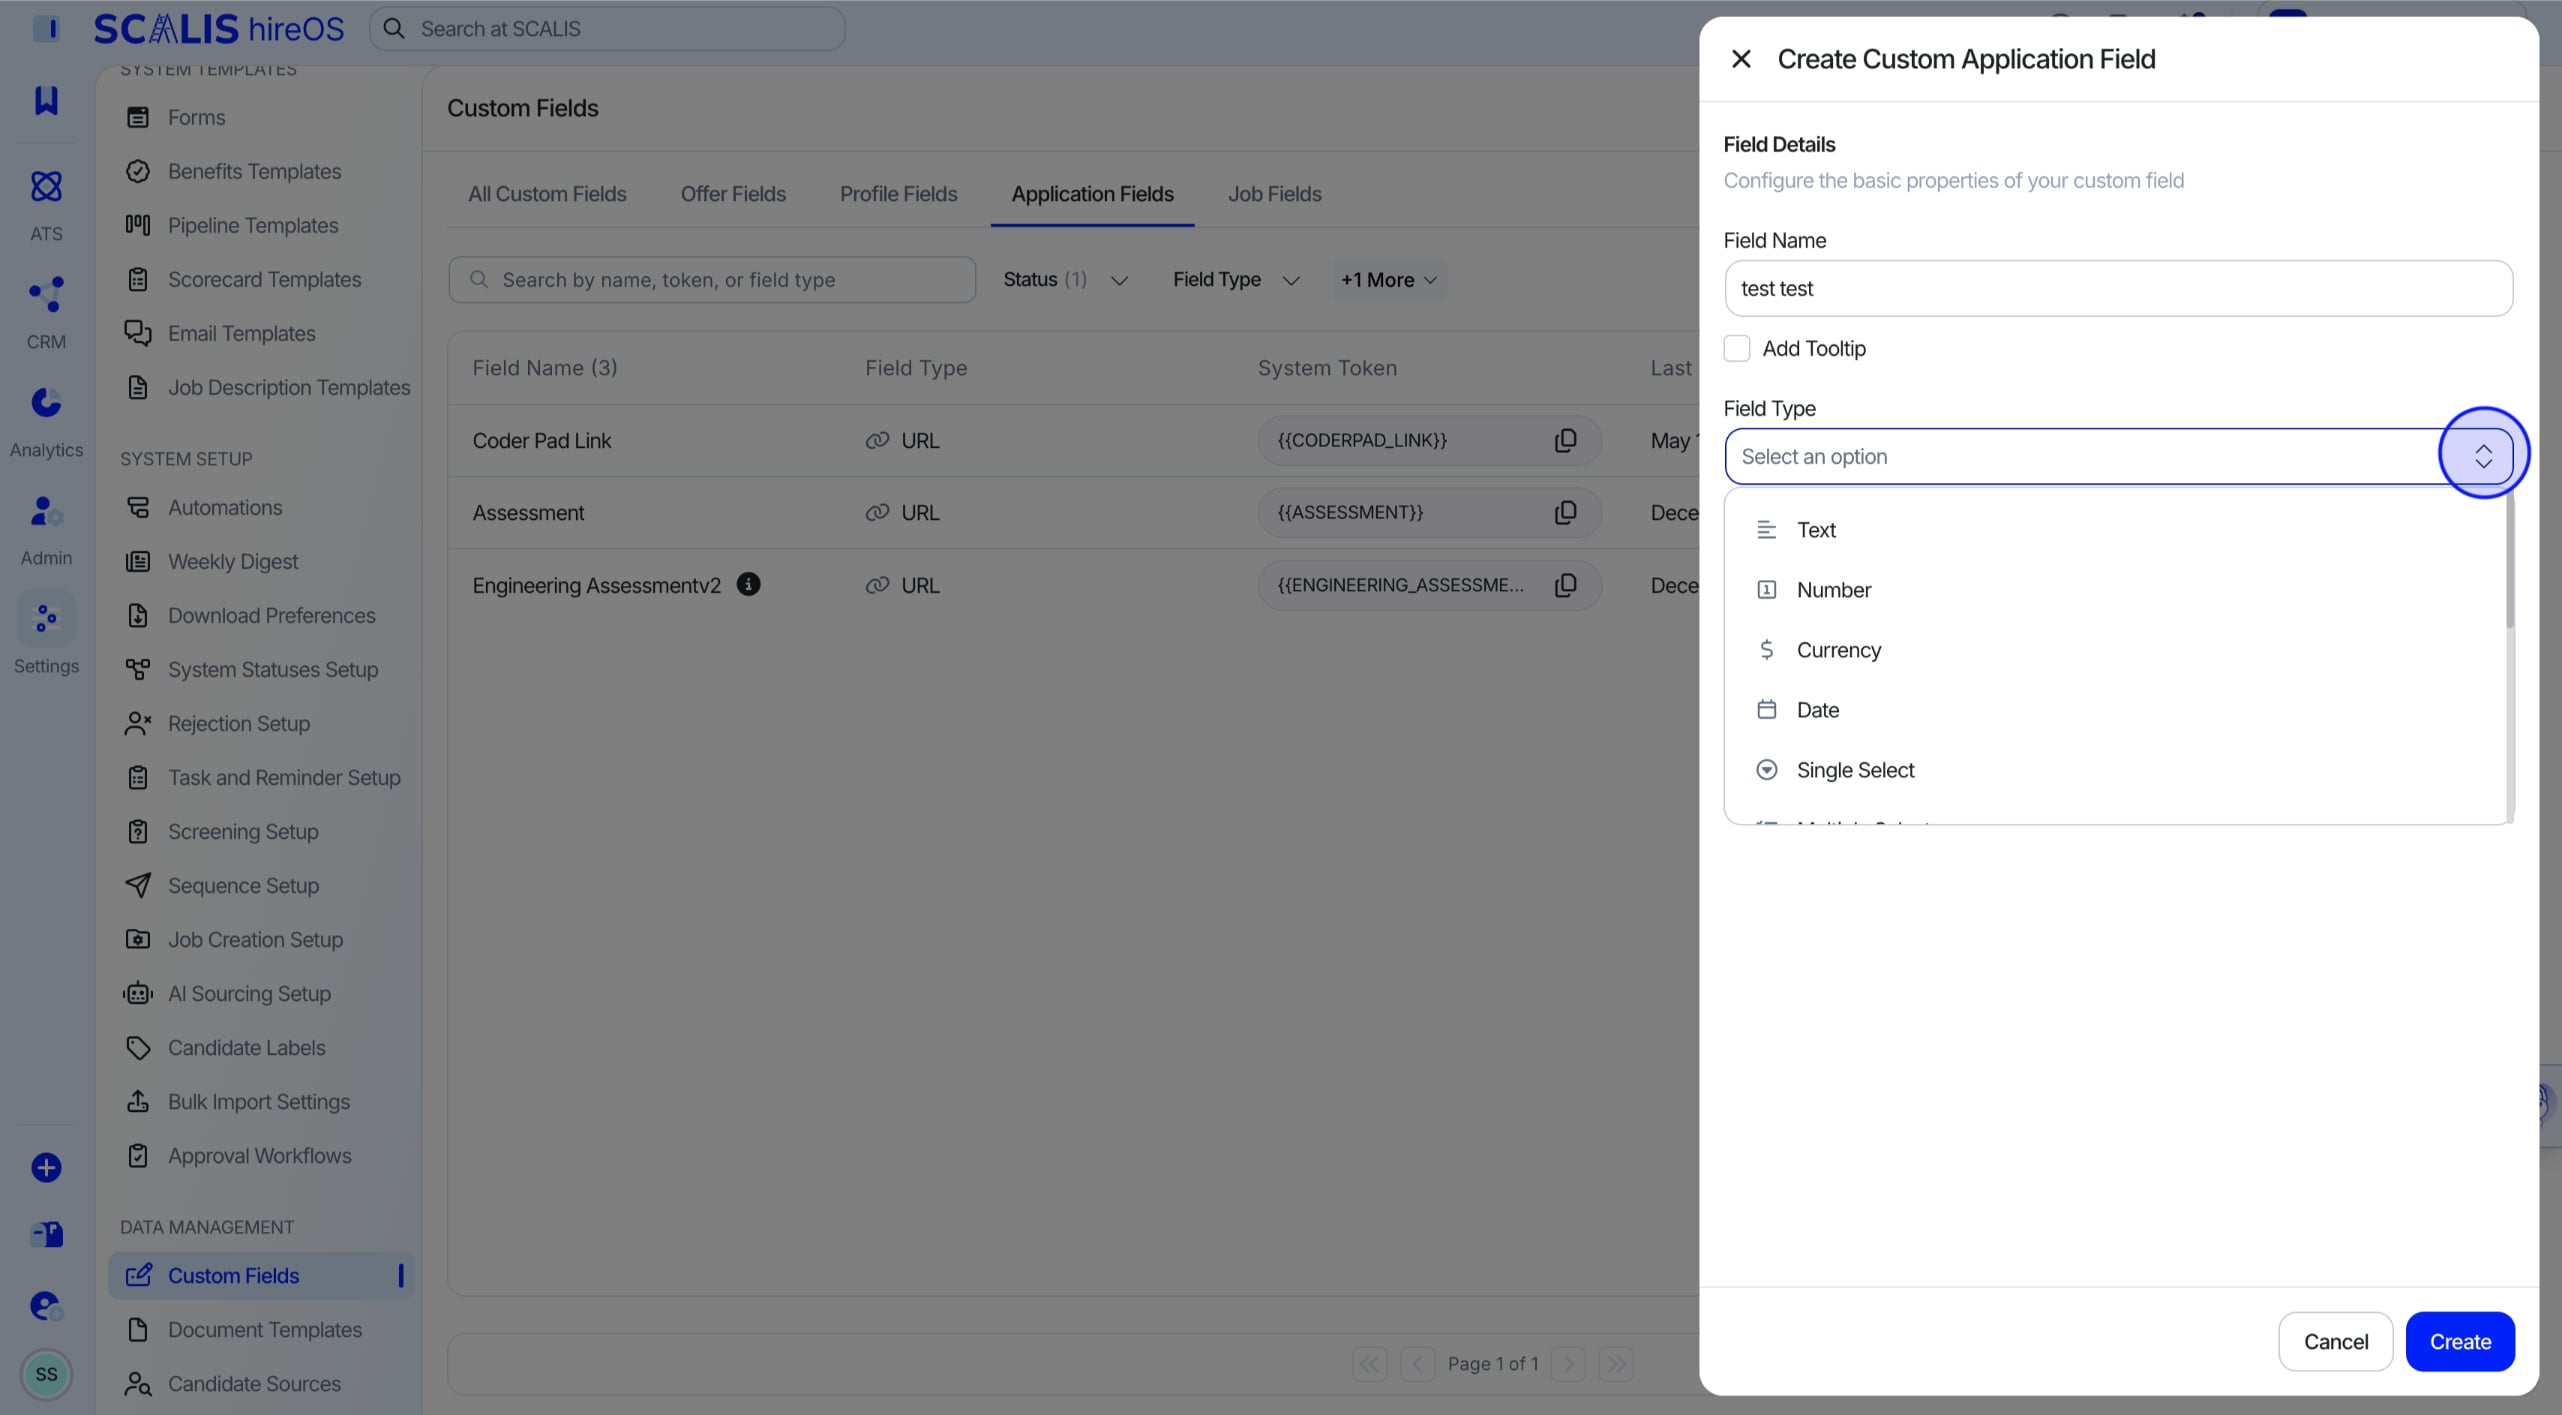This screenshot has height=1415, width=2562.
Task: Open the ATS module icon
Action: [46, 186]
